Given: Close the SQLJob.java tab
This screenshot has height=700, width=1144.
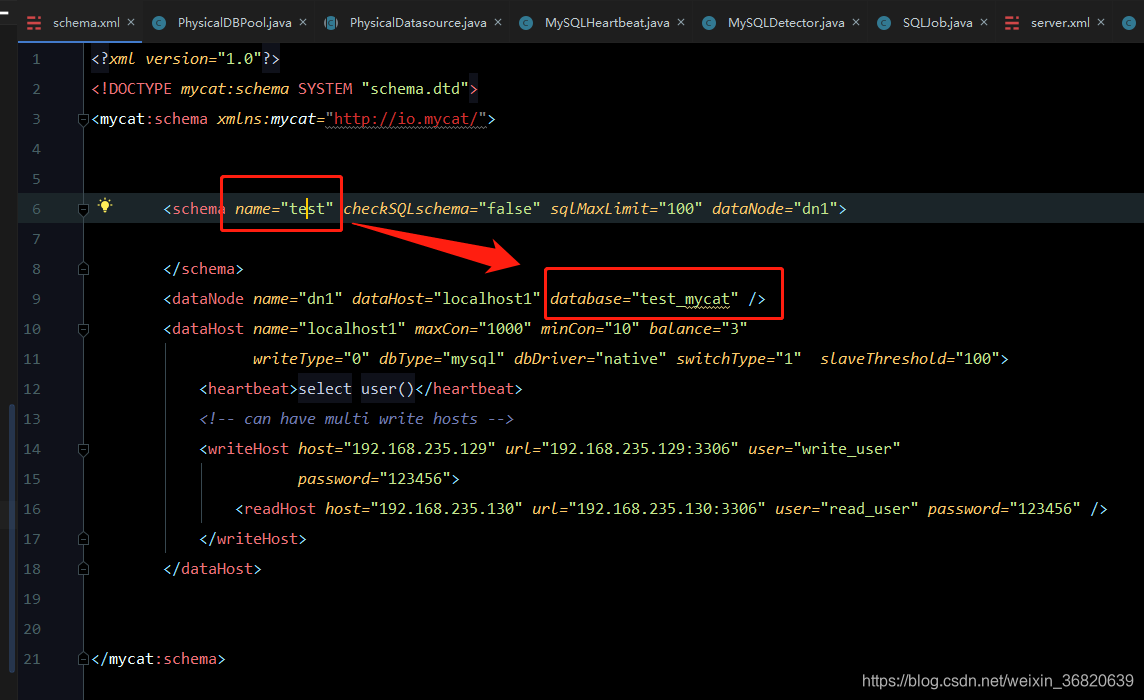Looking at the screenshot, I should click(x=984, y=23).
